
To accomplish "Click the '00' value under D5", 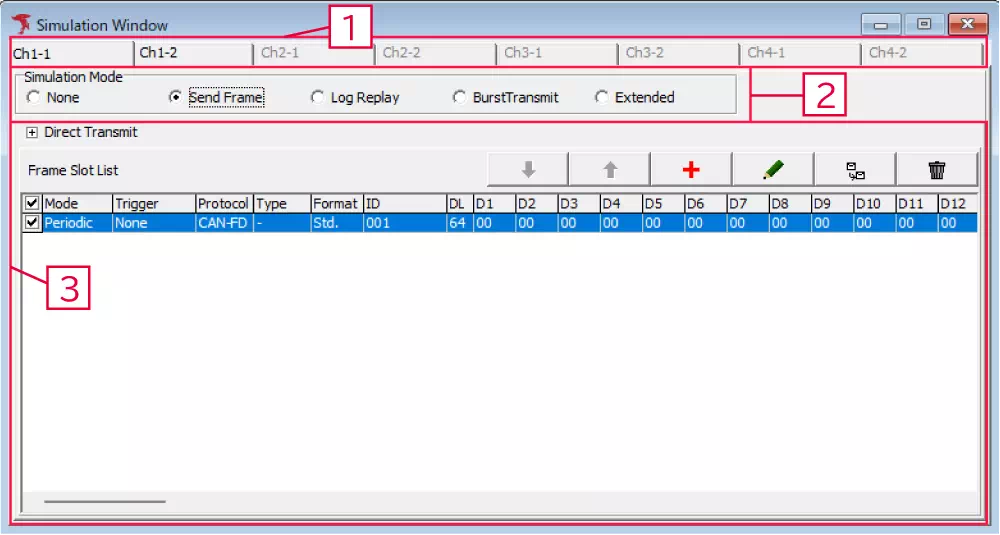I will coord(663,223).
